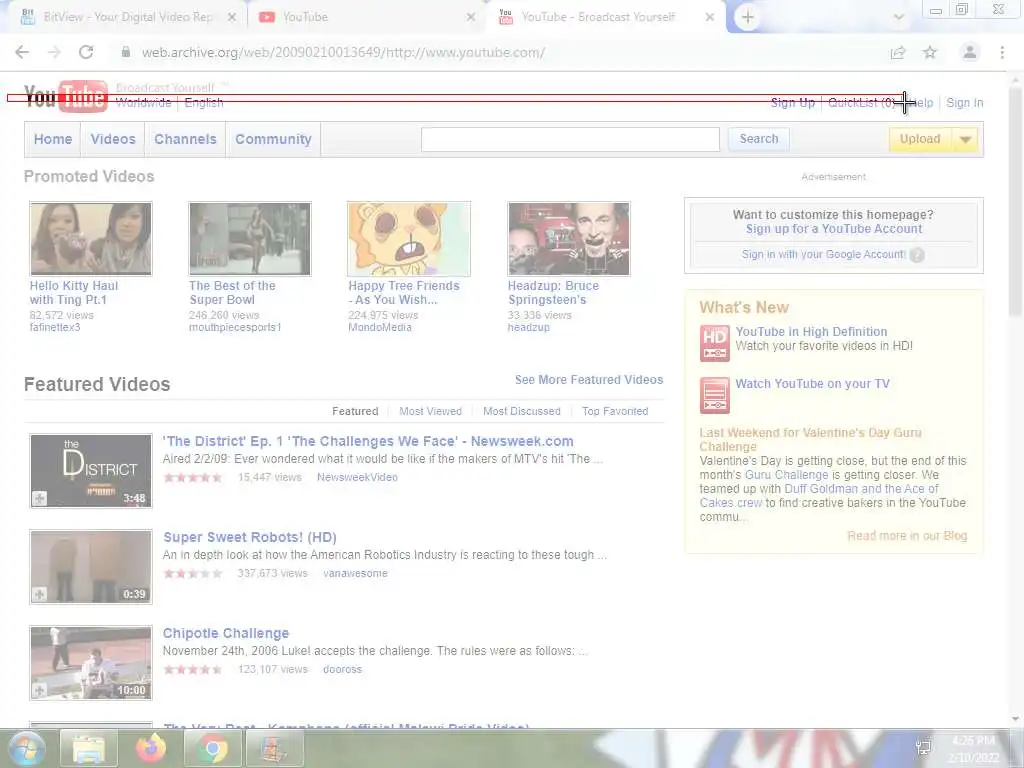This screenshot has width=1024, height=768.
Task: Open the tab search chevron
Action: pos(899,17)
